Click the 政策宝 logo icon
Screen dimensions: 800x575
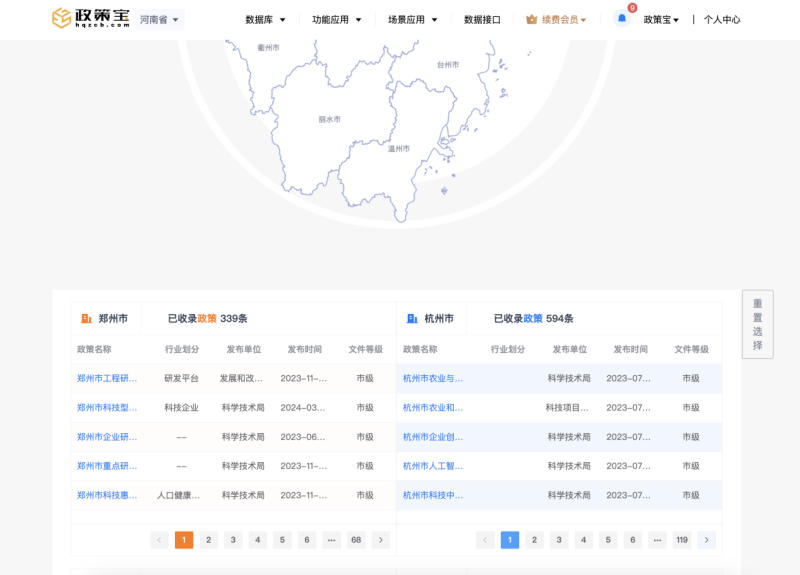(62, 19)
